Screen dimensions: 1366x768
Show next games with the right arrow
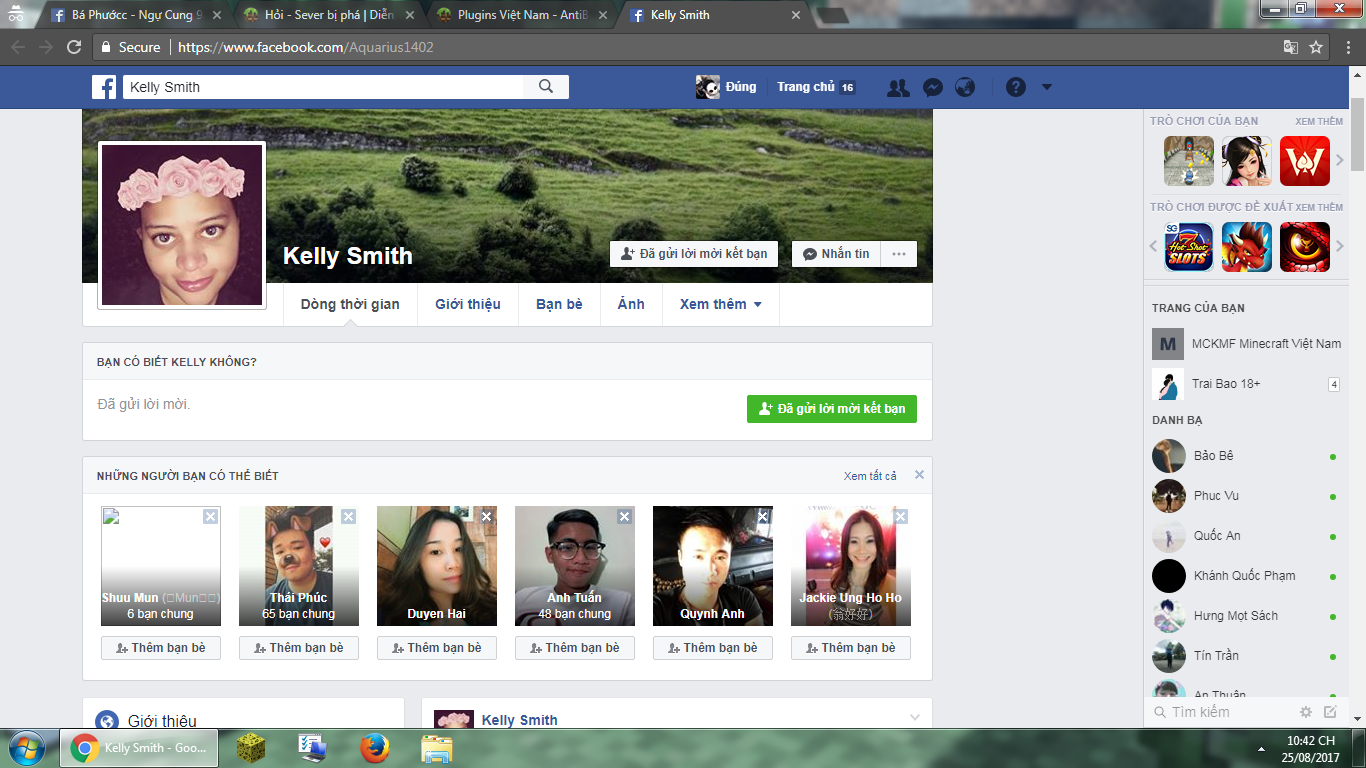1341,161
